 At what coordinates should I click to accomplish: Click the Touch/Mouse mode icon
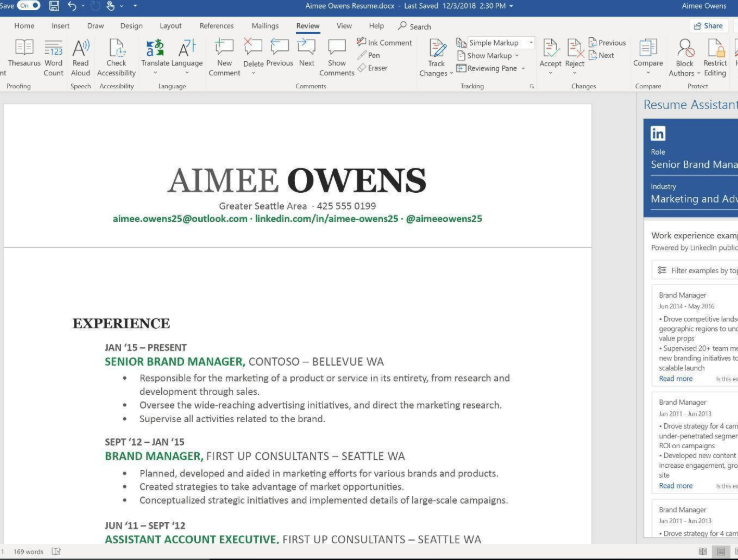pyautogui.click(x=111, y=6)
